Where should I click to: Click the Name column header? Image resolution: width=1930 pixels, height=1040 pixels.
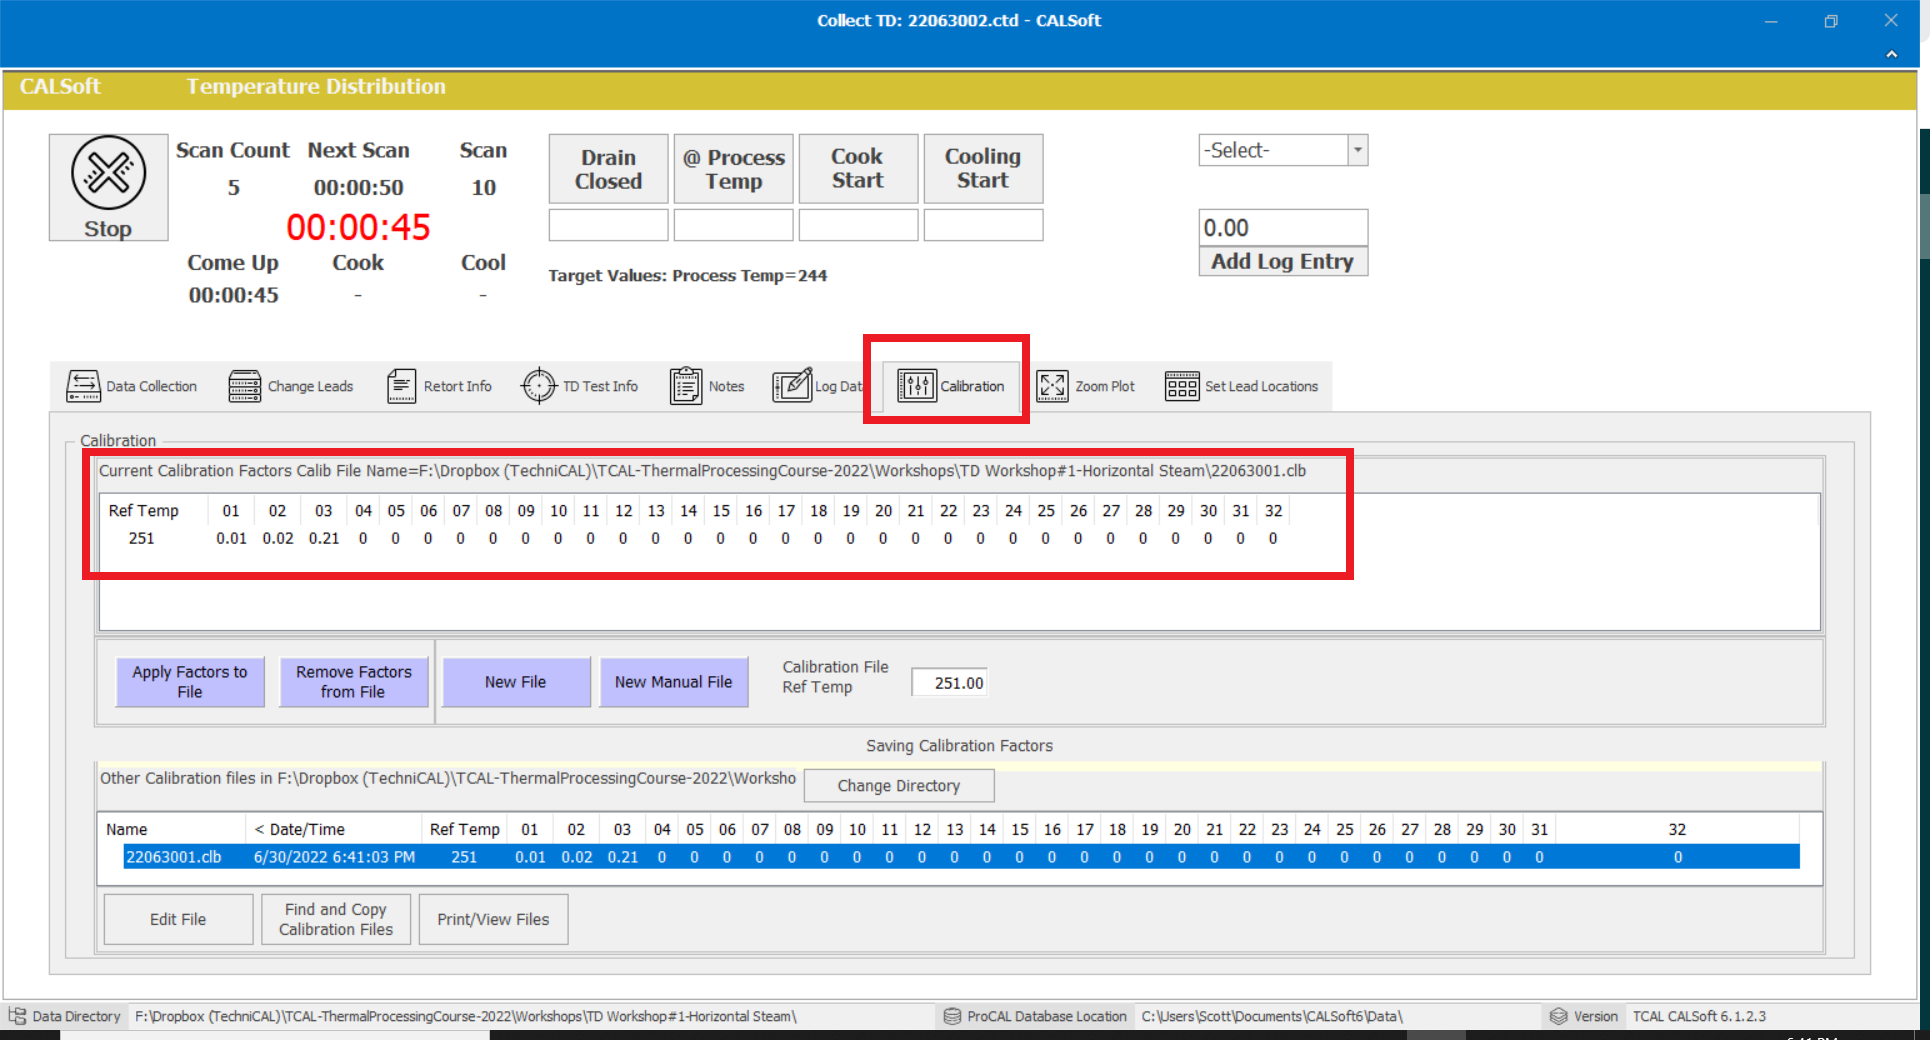point(172,829)
